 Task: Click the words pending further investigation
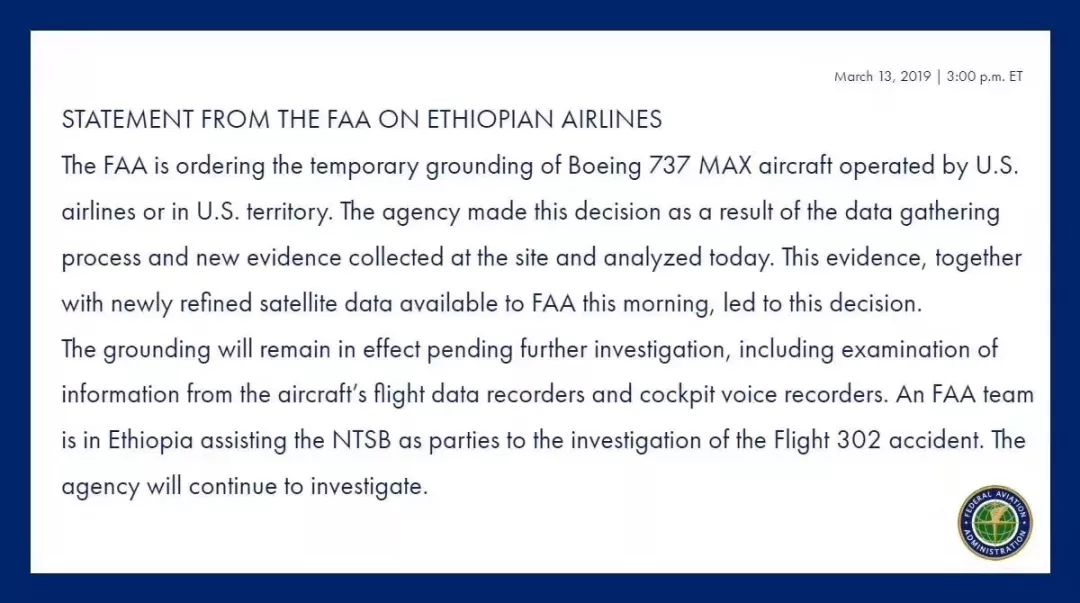(577, 349)
